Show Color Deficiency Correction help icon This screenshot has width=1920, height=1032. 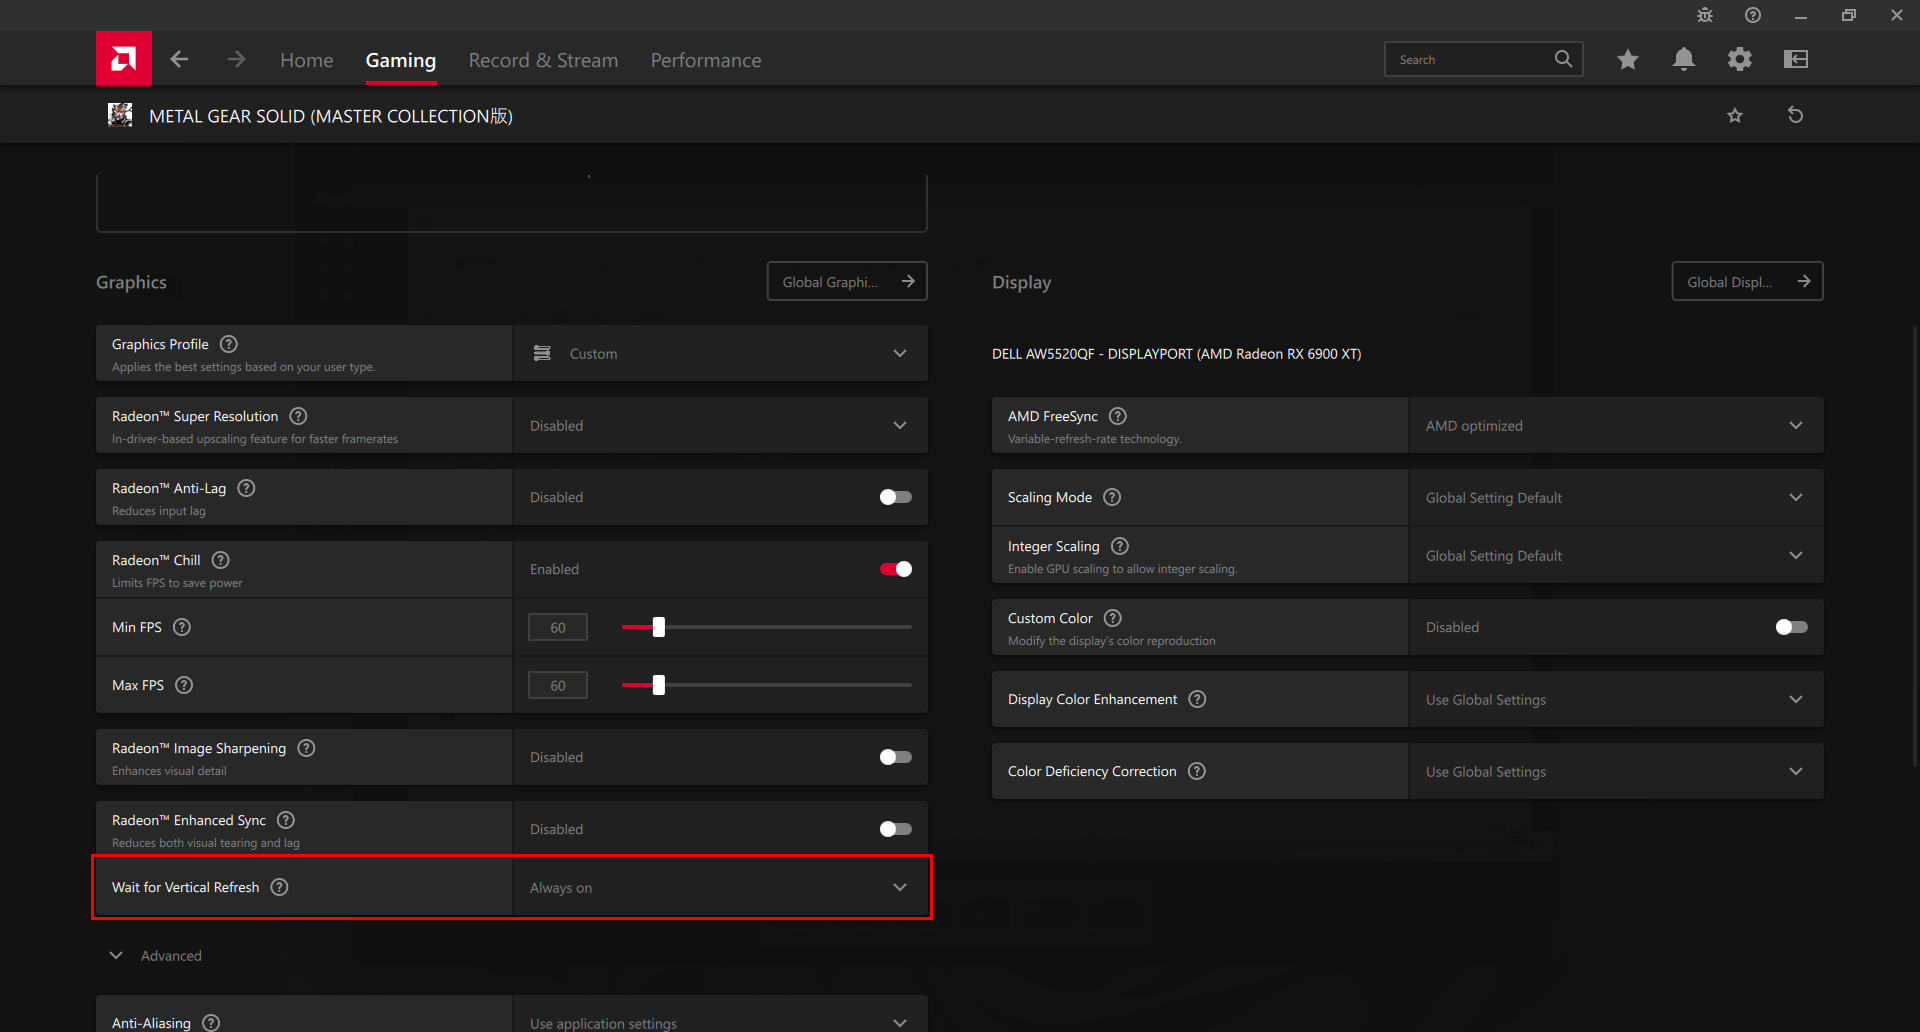point(1197,771)
